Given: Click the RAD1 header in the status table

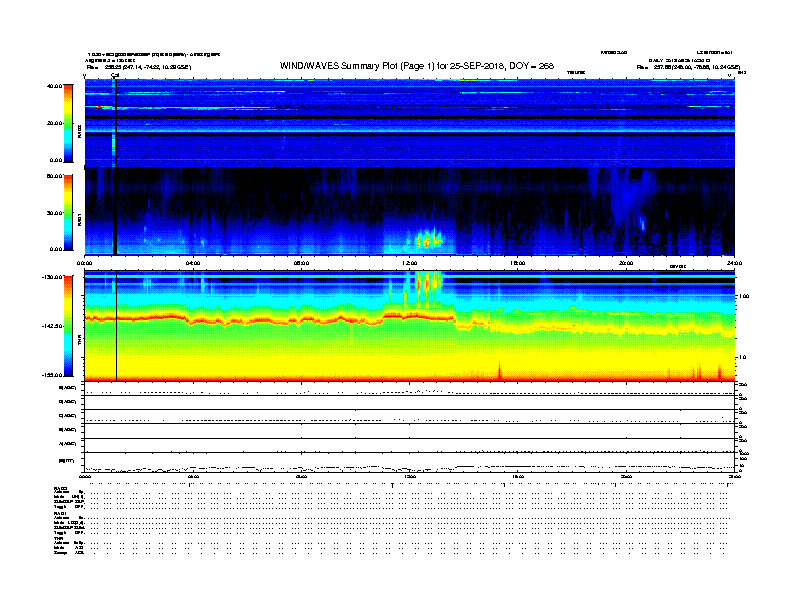Looking at the screenshot, I should pos(60,514).
